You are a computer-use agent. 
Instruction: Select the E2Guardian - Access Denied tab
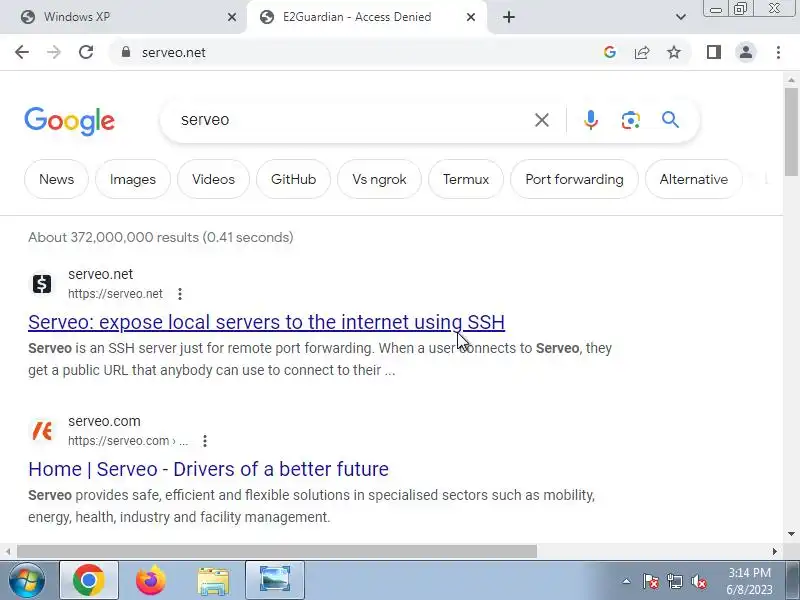tap(367, 17)
